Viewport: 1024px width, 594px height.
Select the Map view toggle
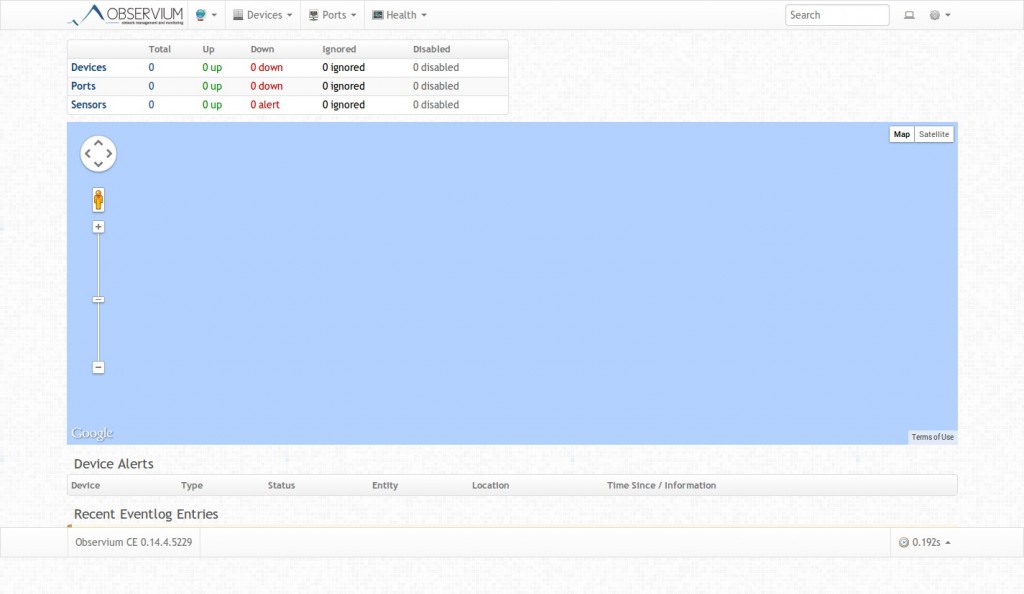pyautogui.click(x=902, y=133)
